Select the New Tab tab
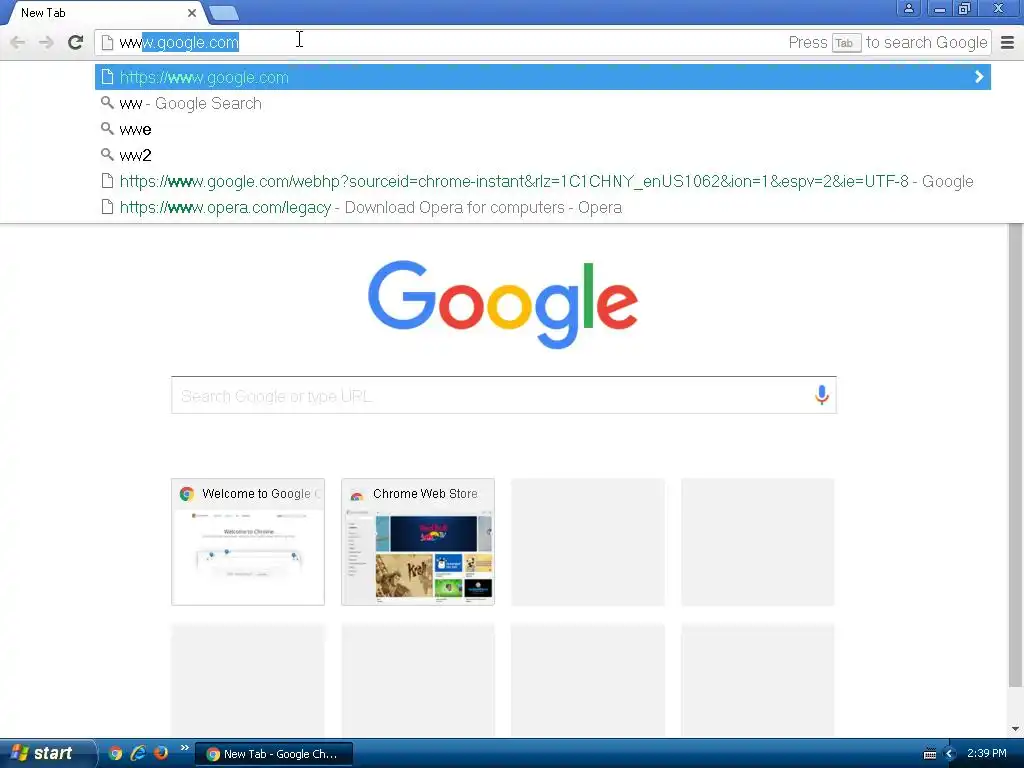The image size is (1024, 768). click(104, 12)
